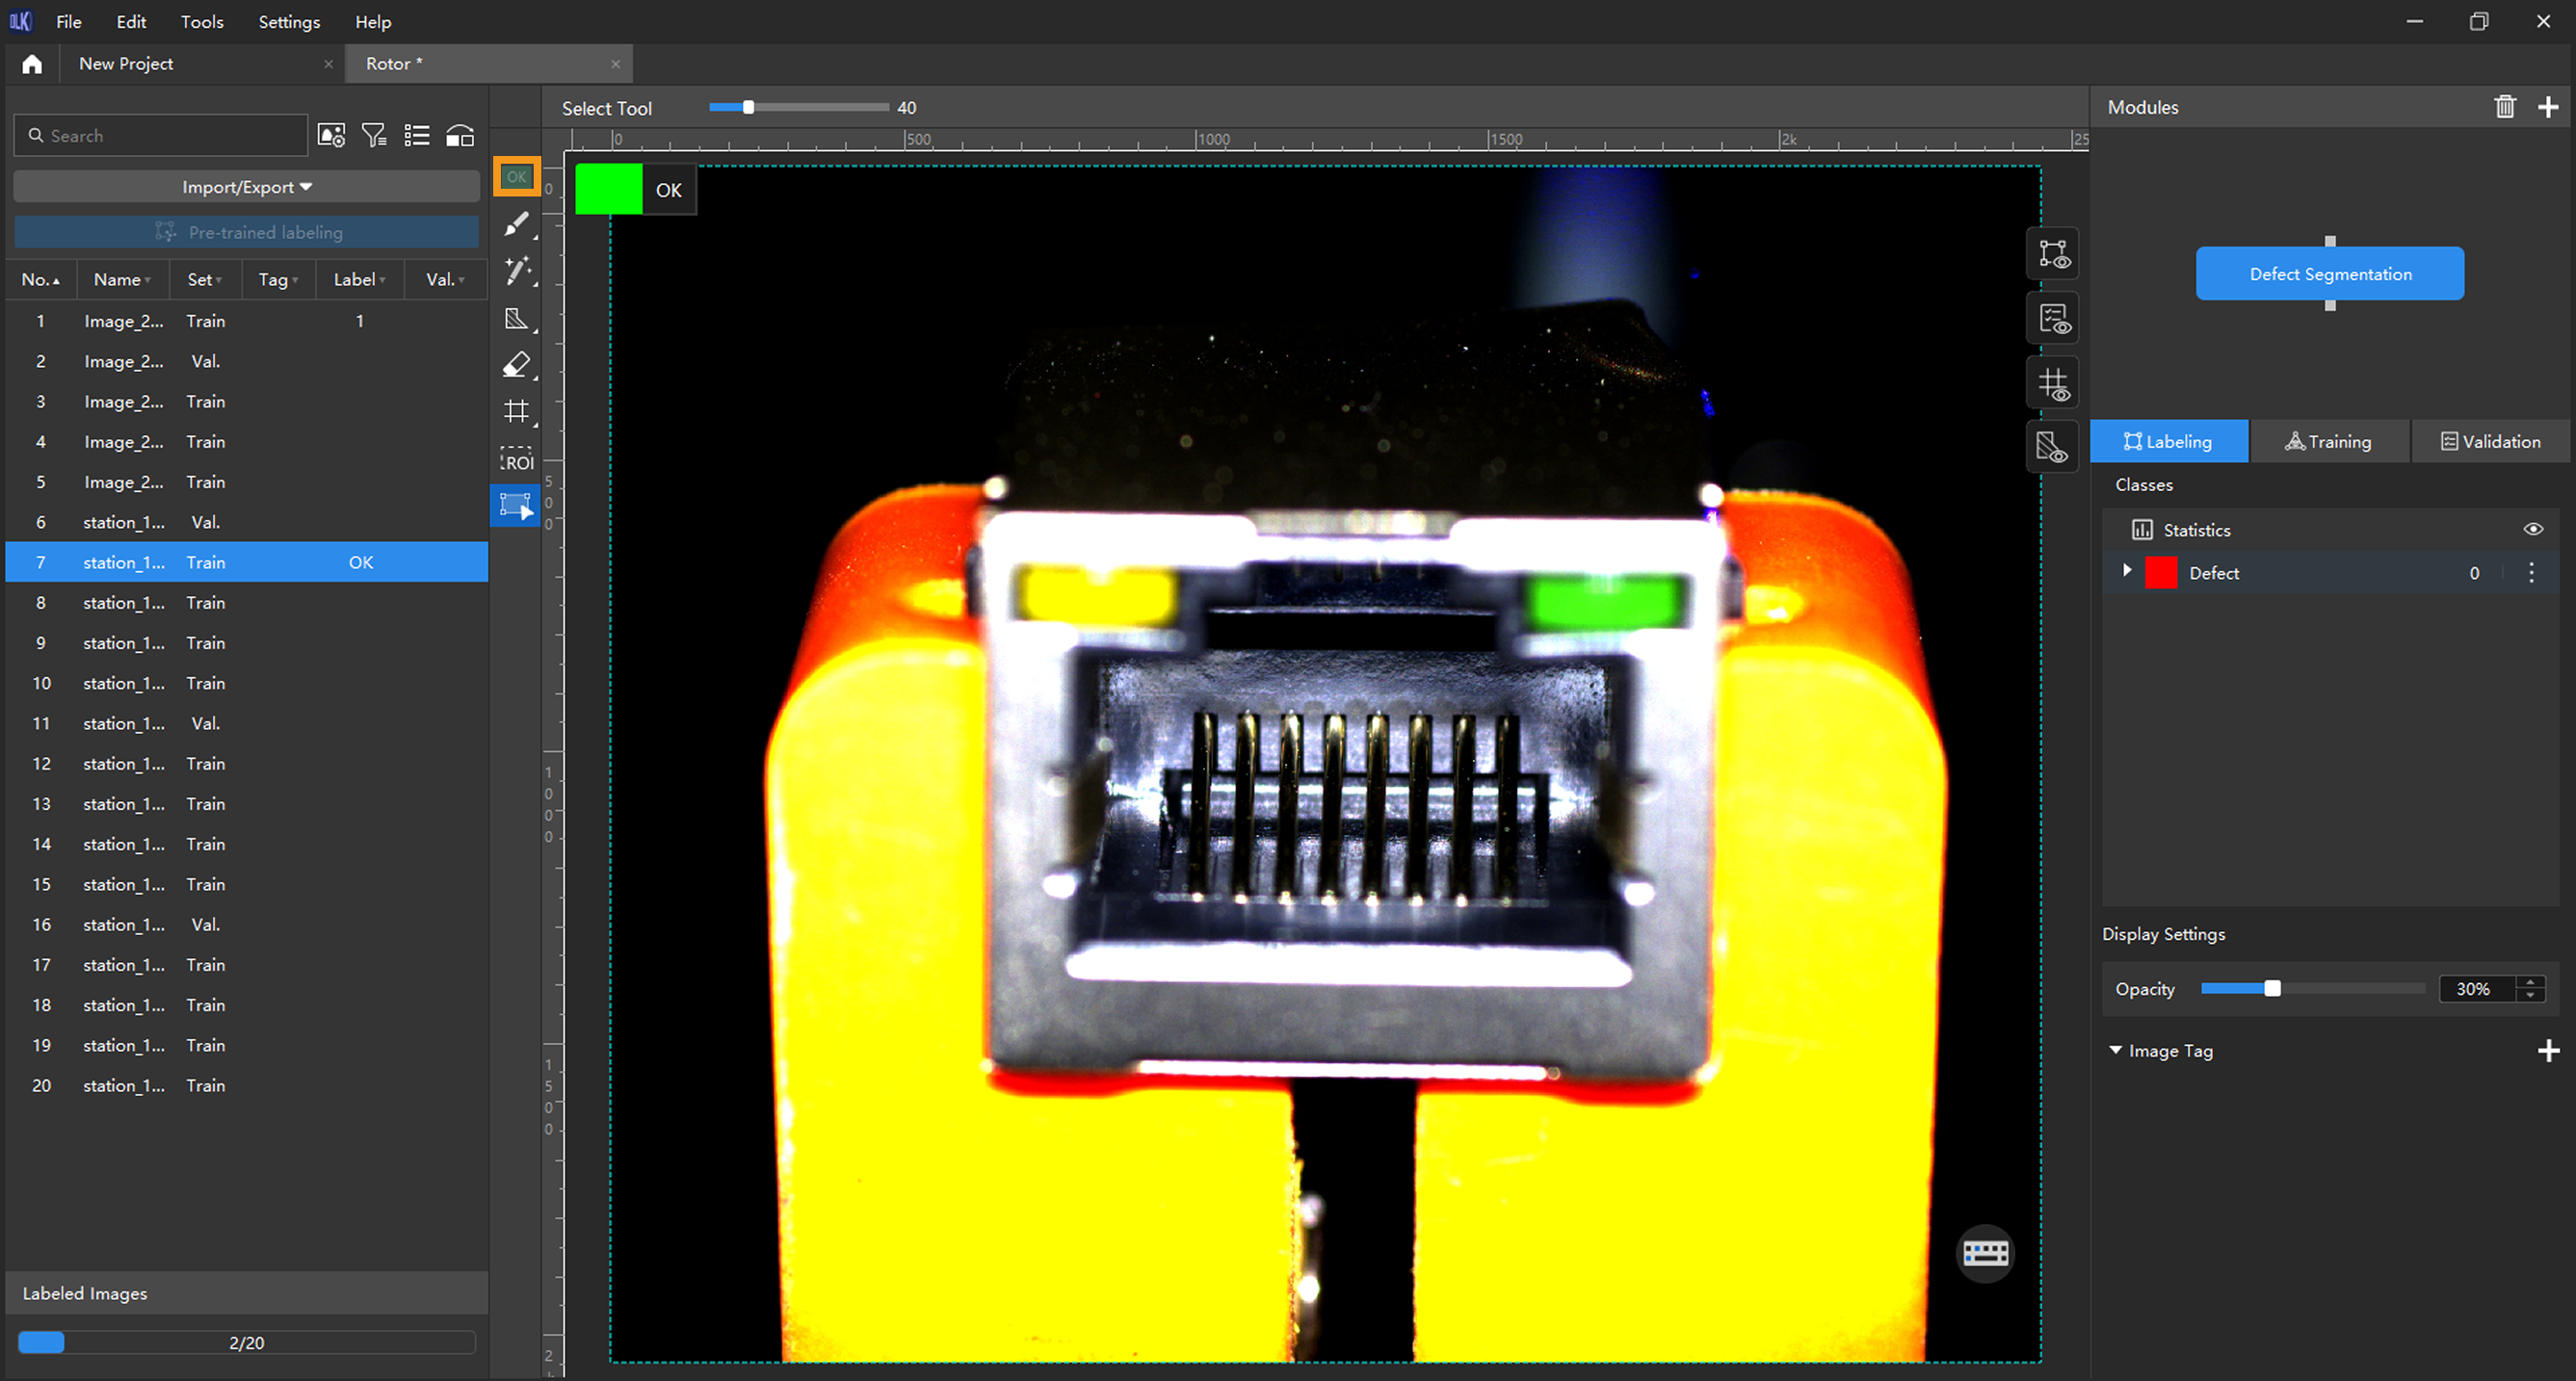Close the New Project tab

coord(328,64)
